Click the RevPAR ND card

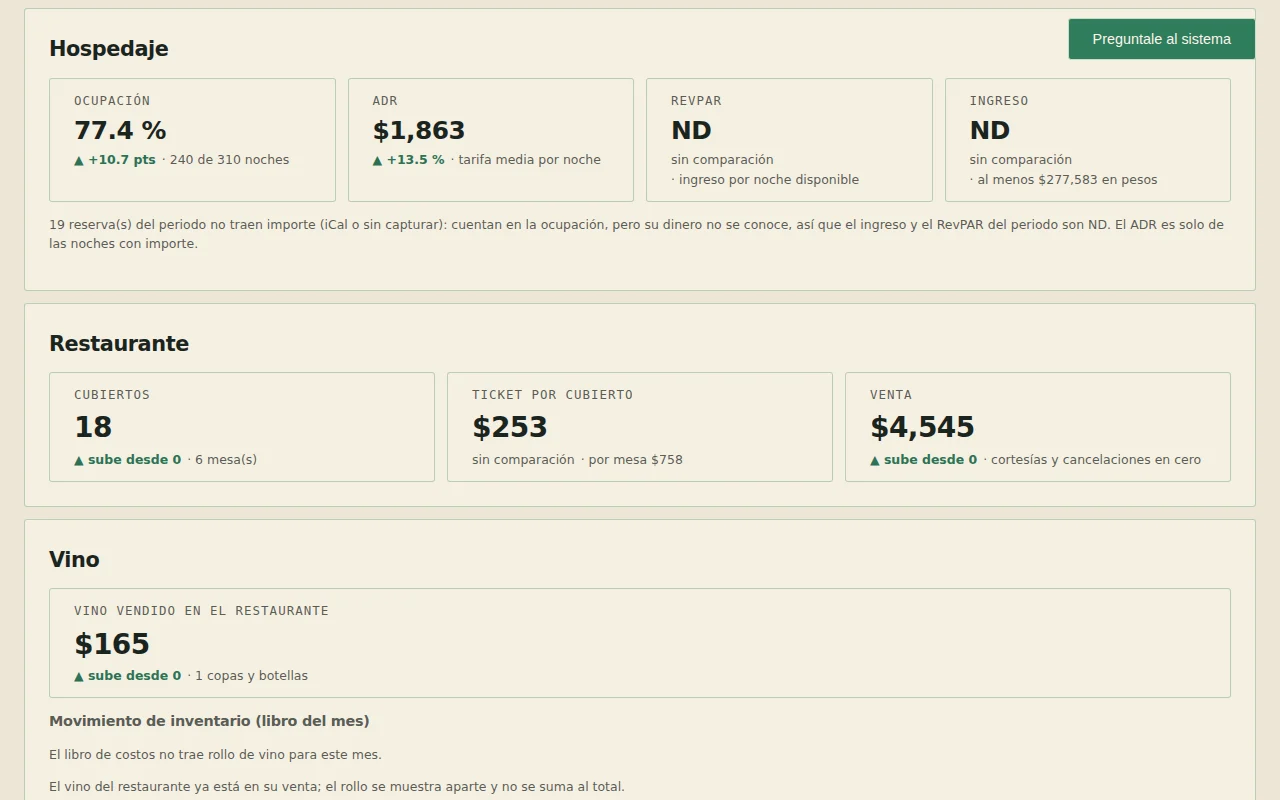pos(789,140)
